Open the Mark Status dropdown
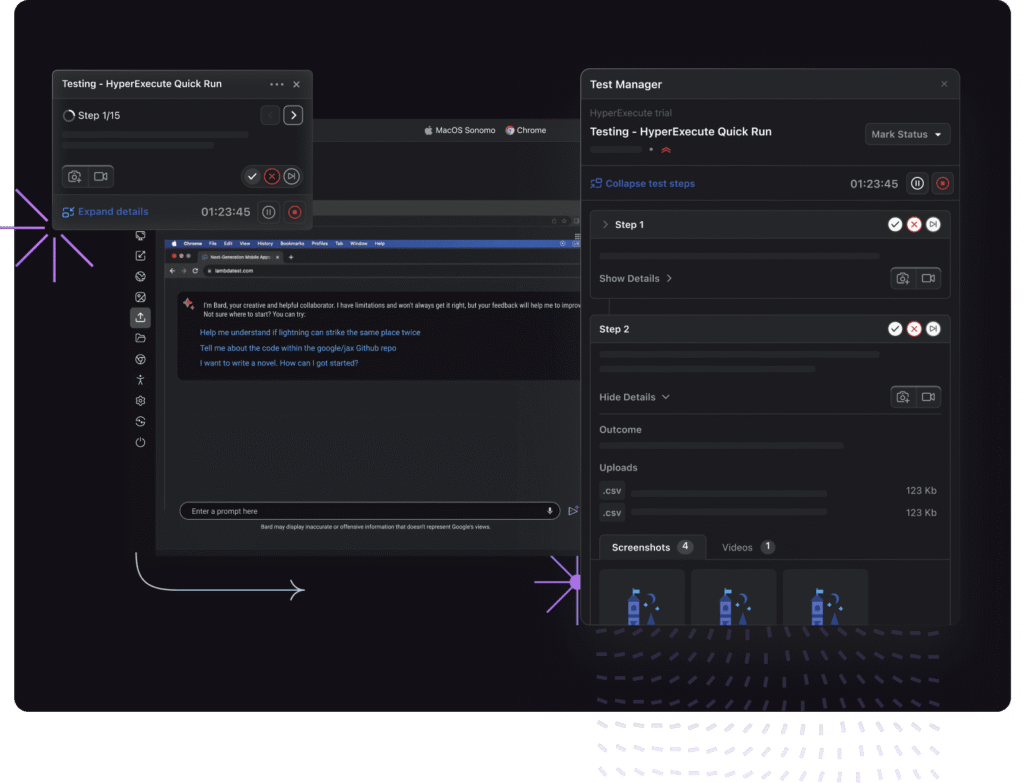 907,135
